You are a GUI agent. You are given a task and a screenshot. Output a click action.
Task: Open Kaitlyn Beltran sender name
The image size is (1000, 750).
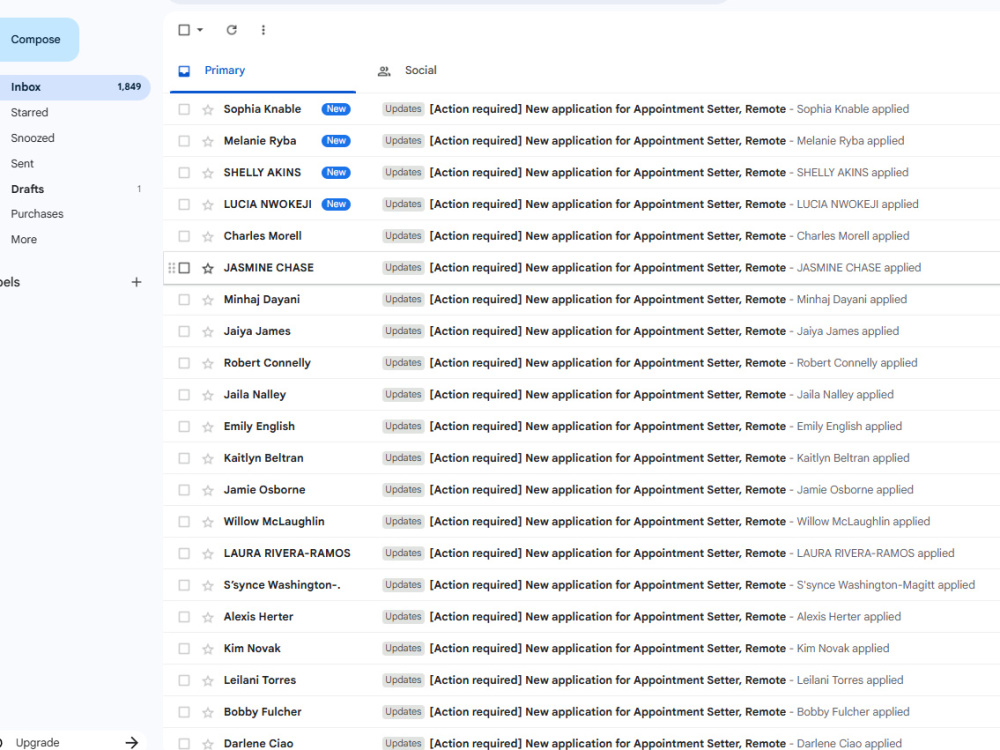[x=263, y=458]
